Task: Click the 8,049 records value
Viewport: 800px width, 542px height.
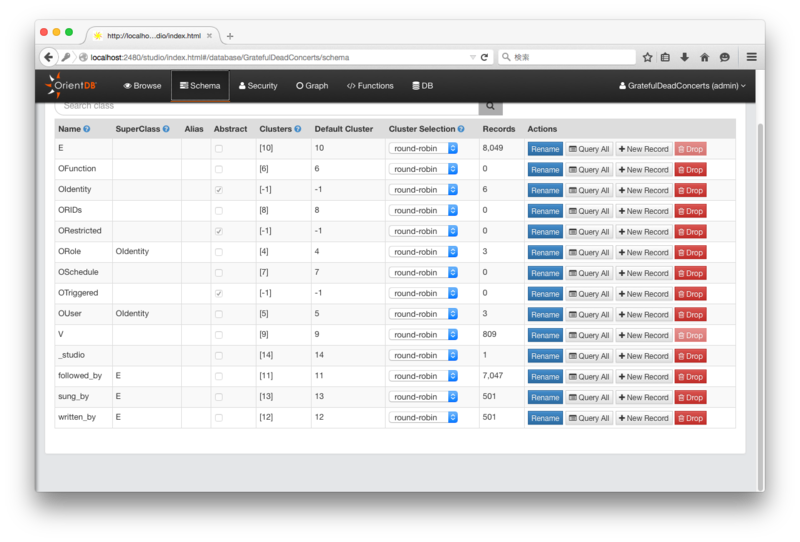Action: [493, 148]
